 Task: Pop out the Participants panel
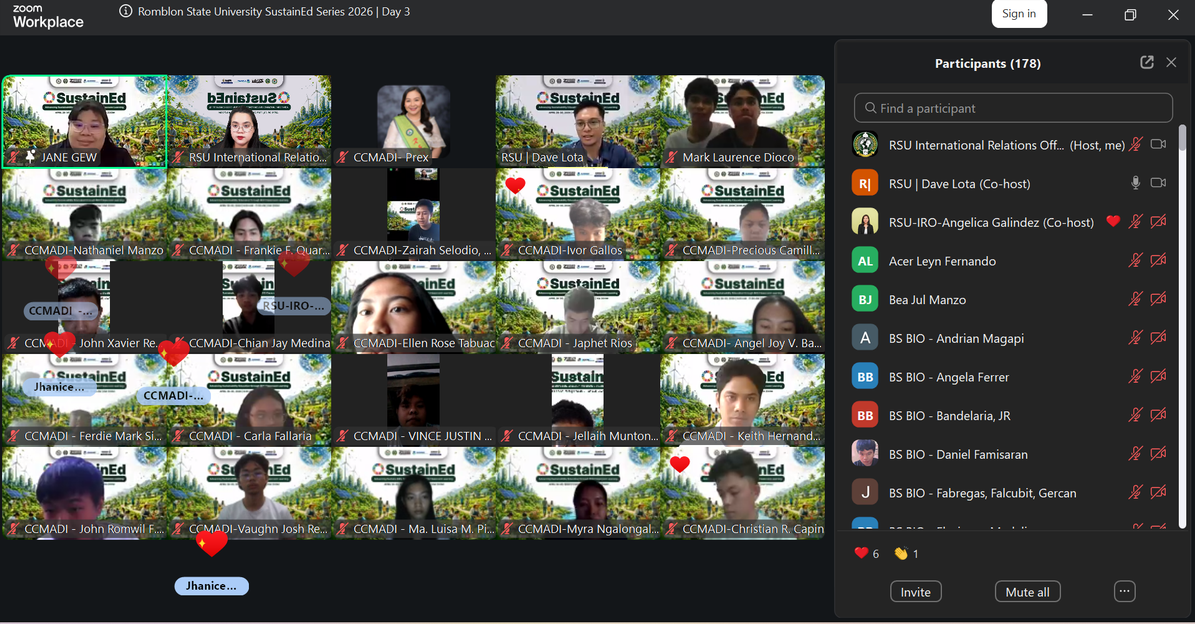1146,62
